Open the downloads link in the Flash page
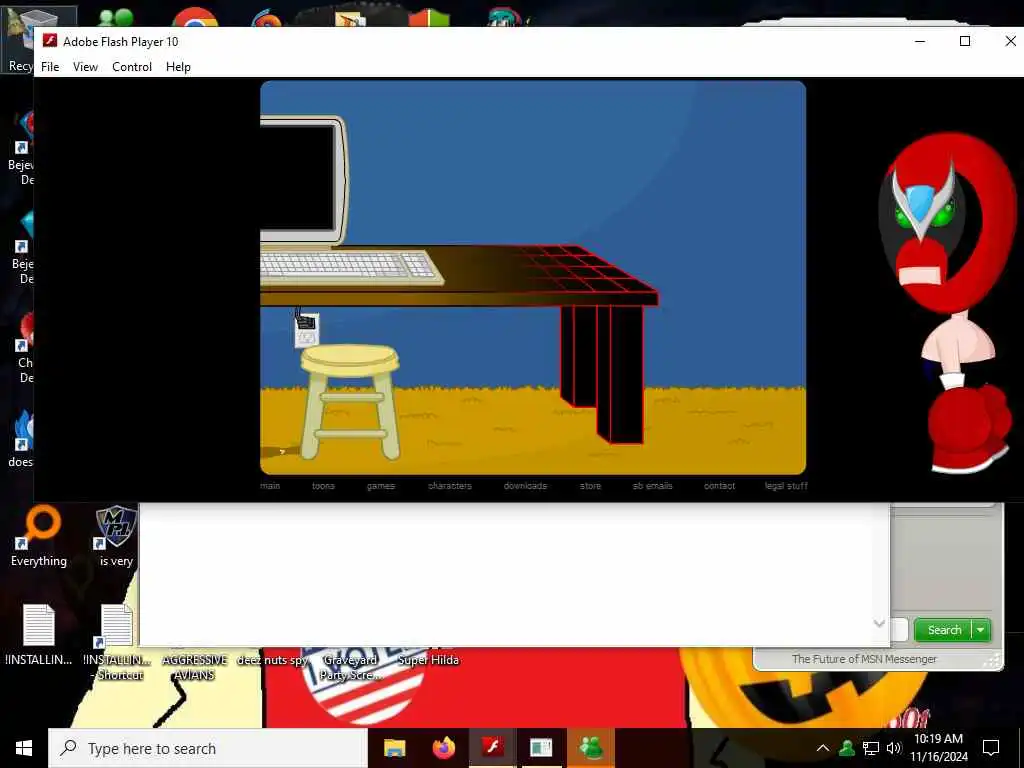The image size is (1024, 768). coord(525,486)
